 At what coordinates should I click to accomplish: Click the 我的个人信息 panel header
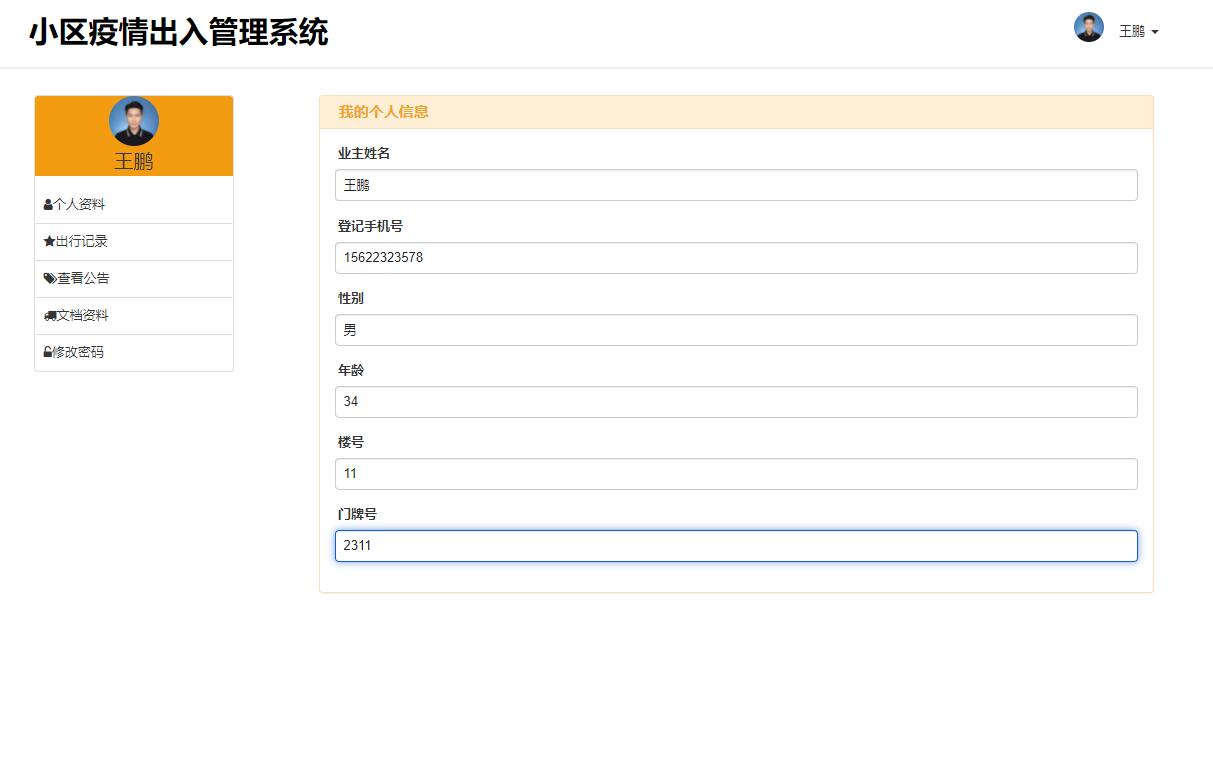pos(383,112)
